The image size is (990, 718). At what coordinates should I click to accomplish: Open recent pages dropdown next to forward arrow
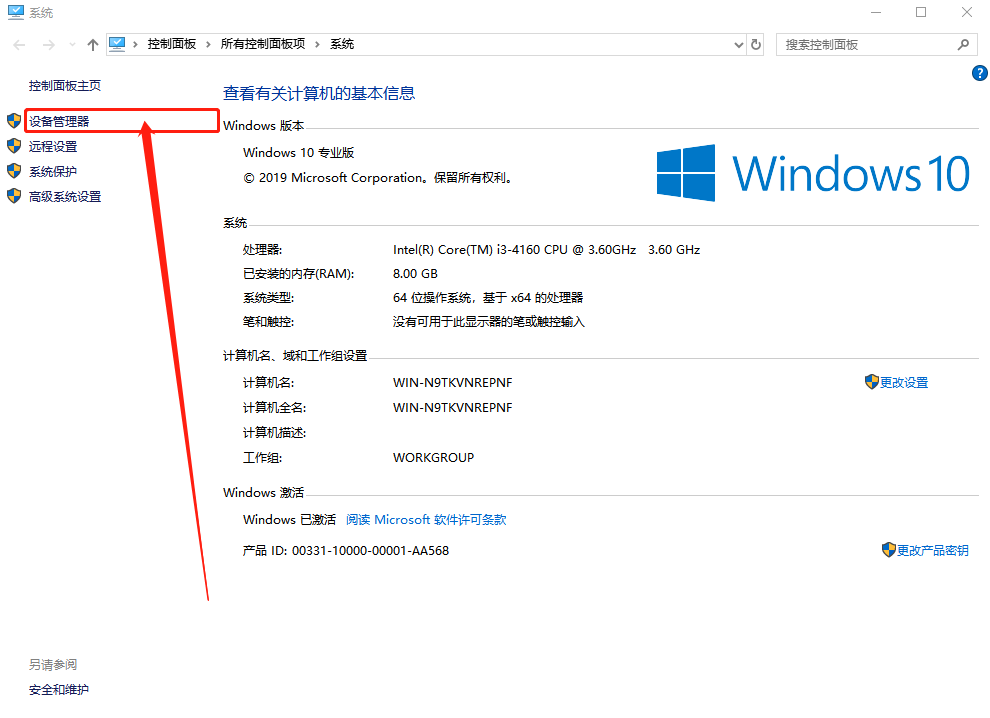click(x=70, y=44)
